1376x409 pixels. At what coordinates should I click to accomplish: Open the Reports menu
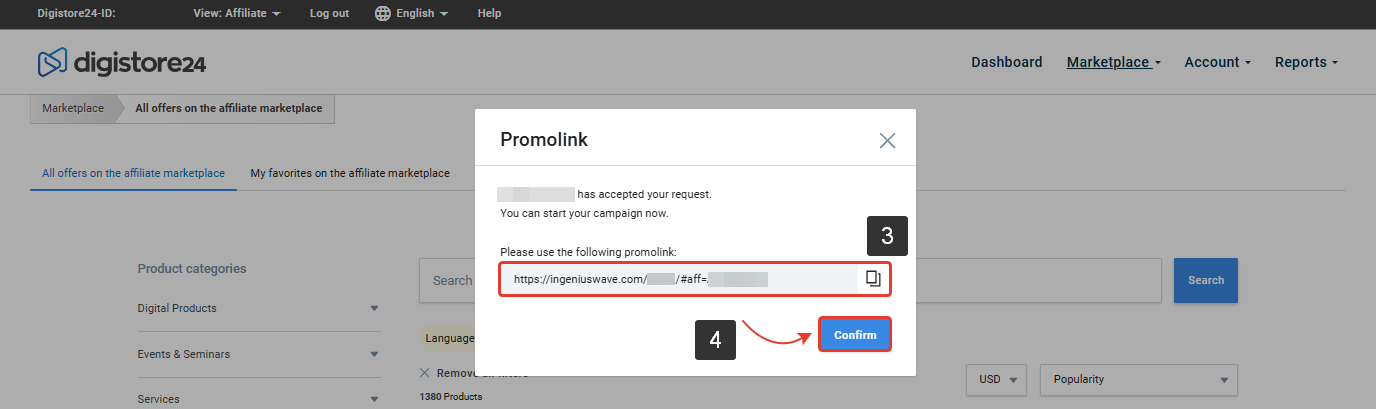tap(1306, 62)
